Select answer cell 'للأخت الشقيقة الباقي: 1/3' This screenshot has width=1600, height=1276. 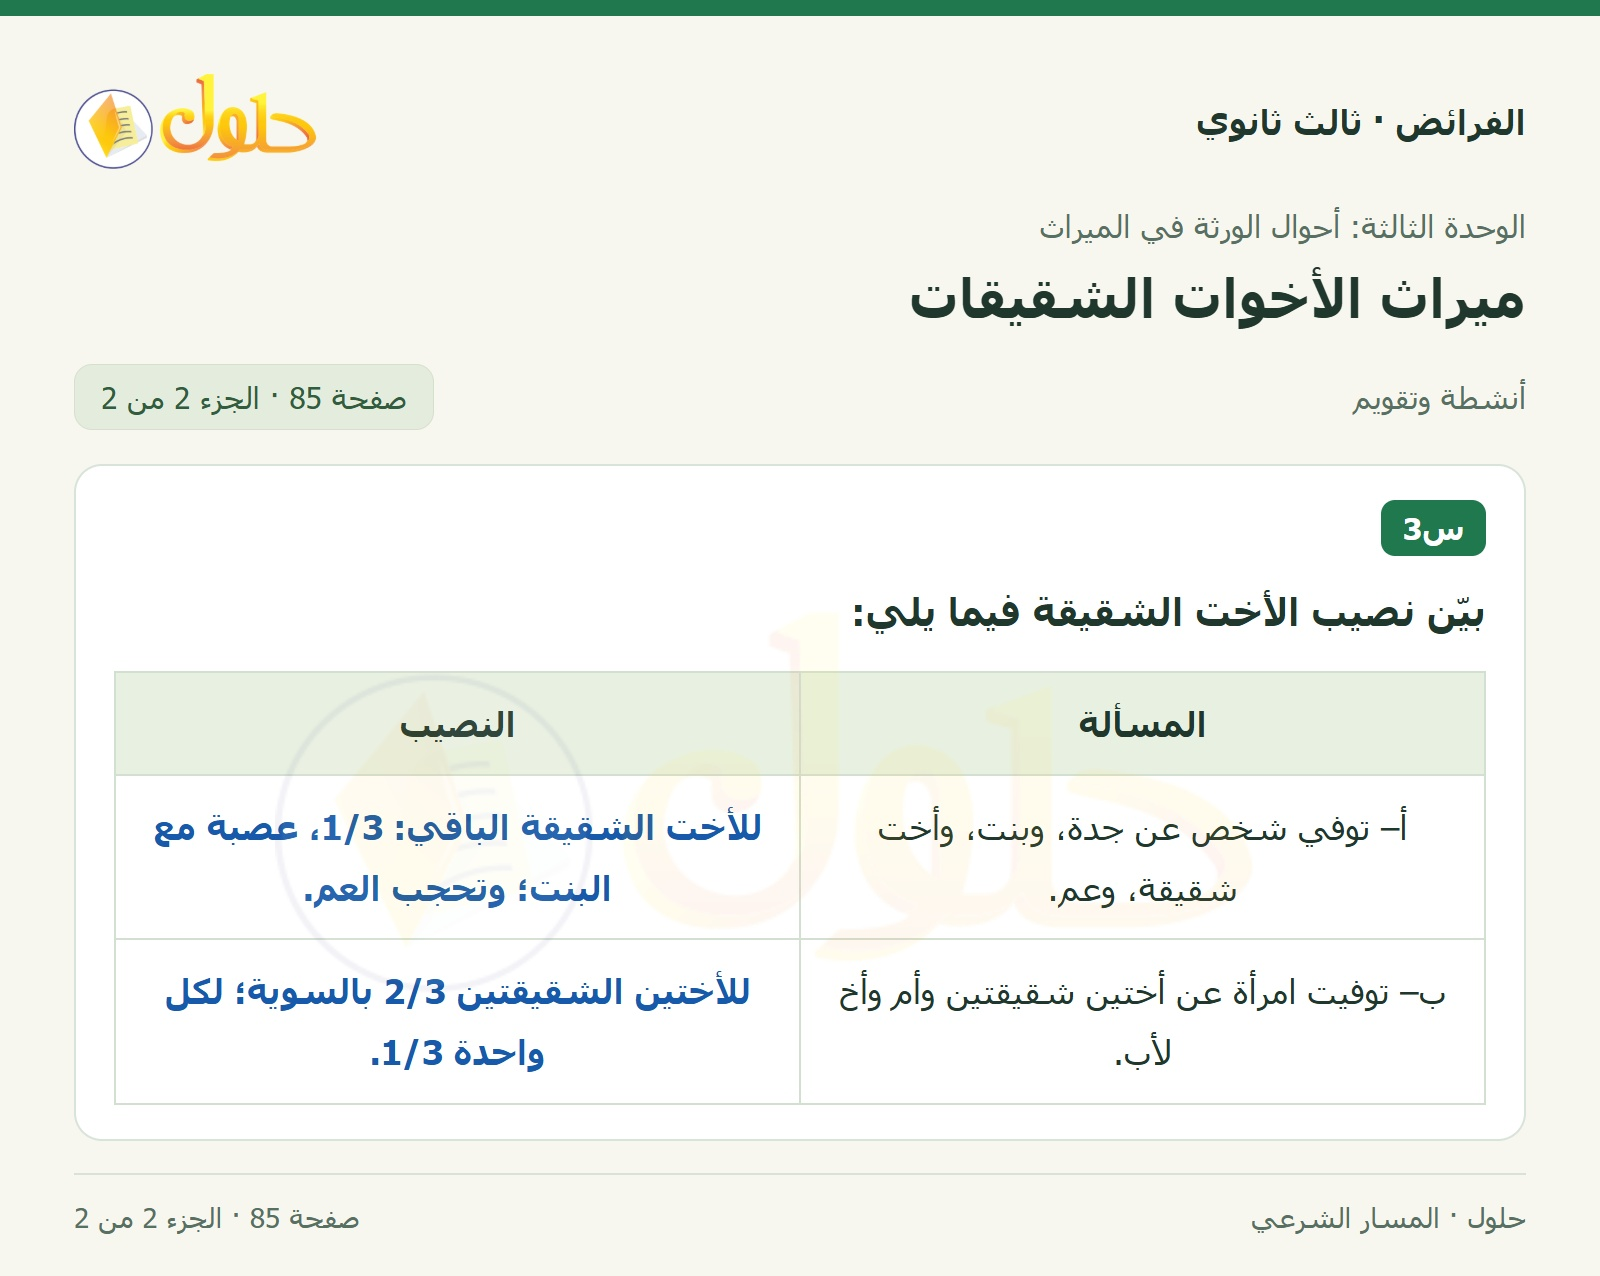[457, 858]
